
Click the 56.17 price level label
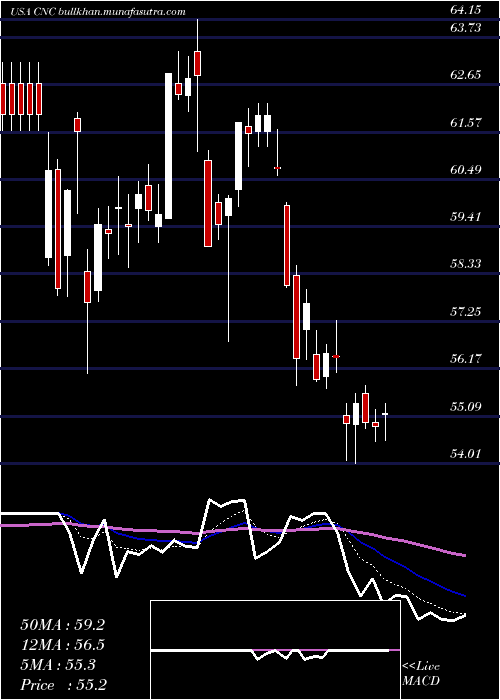click(x=465, y=358)
